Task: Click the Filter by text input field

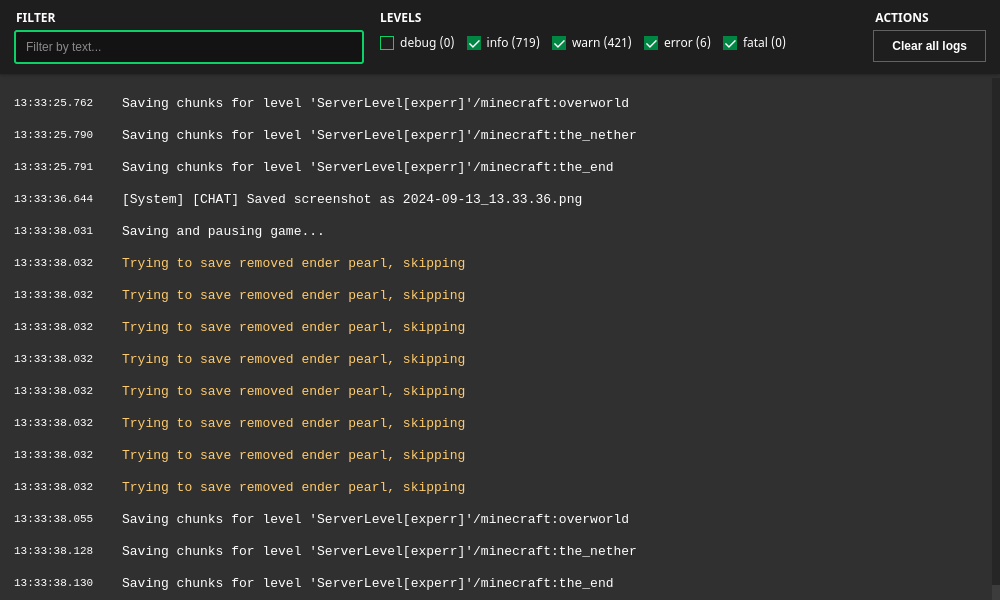Action: (x=189, y=47)
